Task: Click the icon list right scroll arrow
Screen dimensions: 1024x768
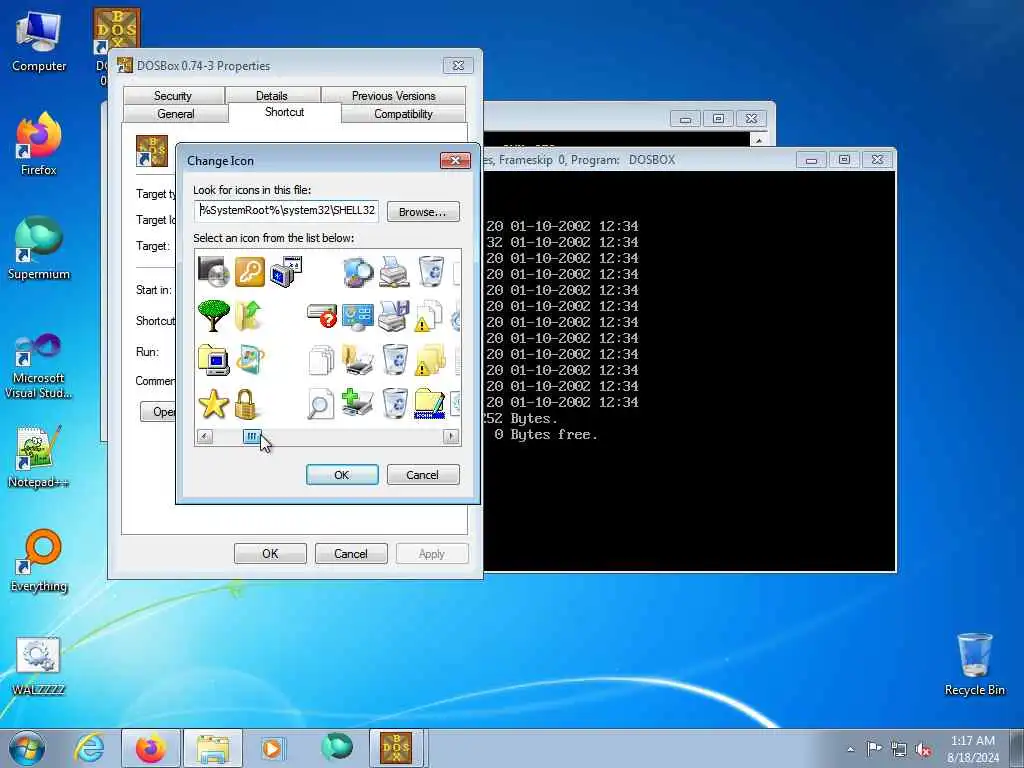Action: pyautogui.click(x=451, y=436)
